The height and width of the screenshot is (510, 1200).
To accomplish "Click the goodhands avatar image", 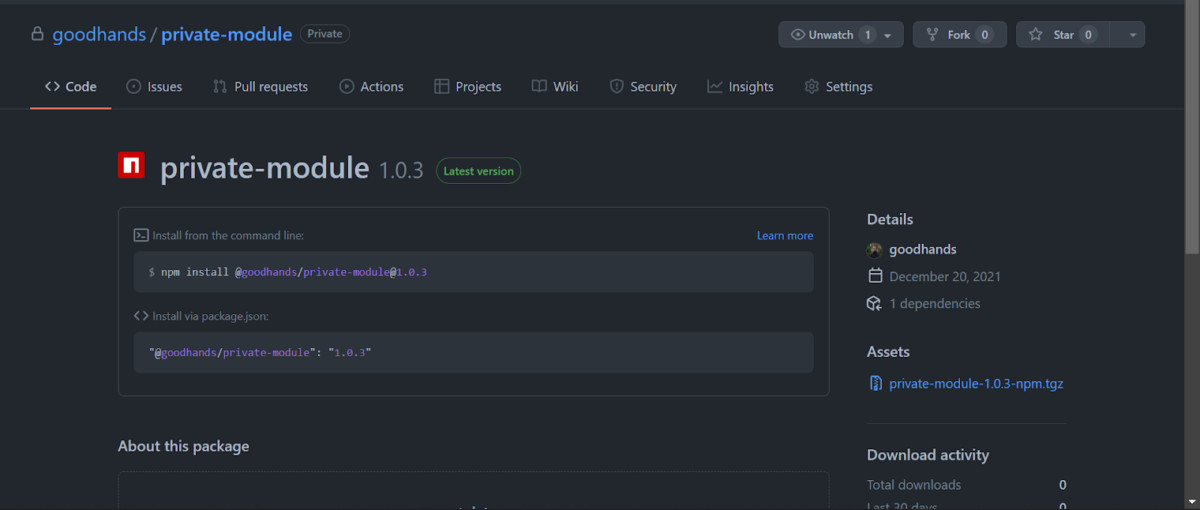I will pos(874,249).
